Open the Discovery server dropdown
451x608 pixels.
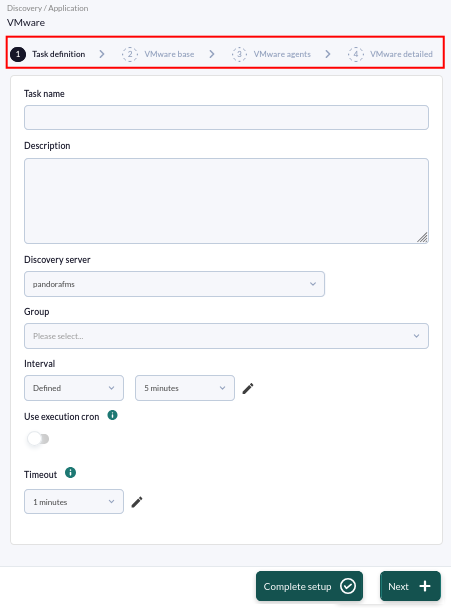point(174,284)
